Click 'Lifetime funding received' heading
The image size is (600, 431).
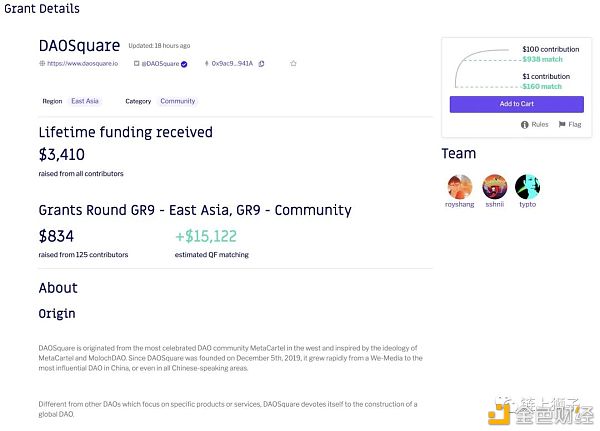click(x=126, y=132)
